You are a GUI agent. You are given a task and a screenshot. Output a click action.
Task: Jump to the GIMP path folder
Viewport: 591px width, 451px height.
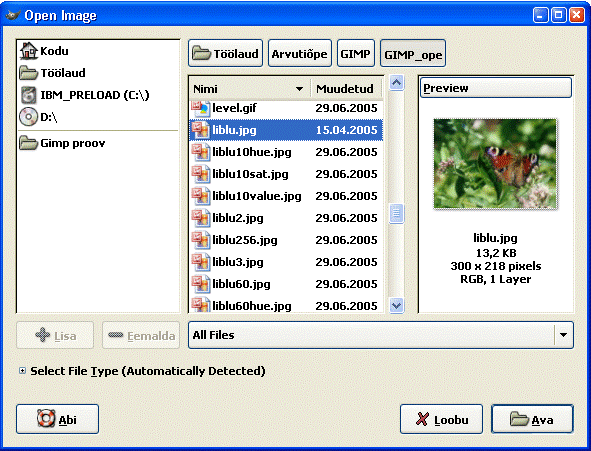pyautogui.click(x=355, y=54)
